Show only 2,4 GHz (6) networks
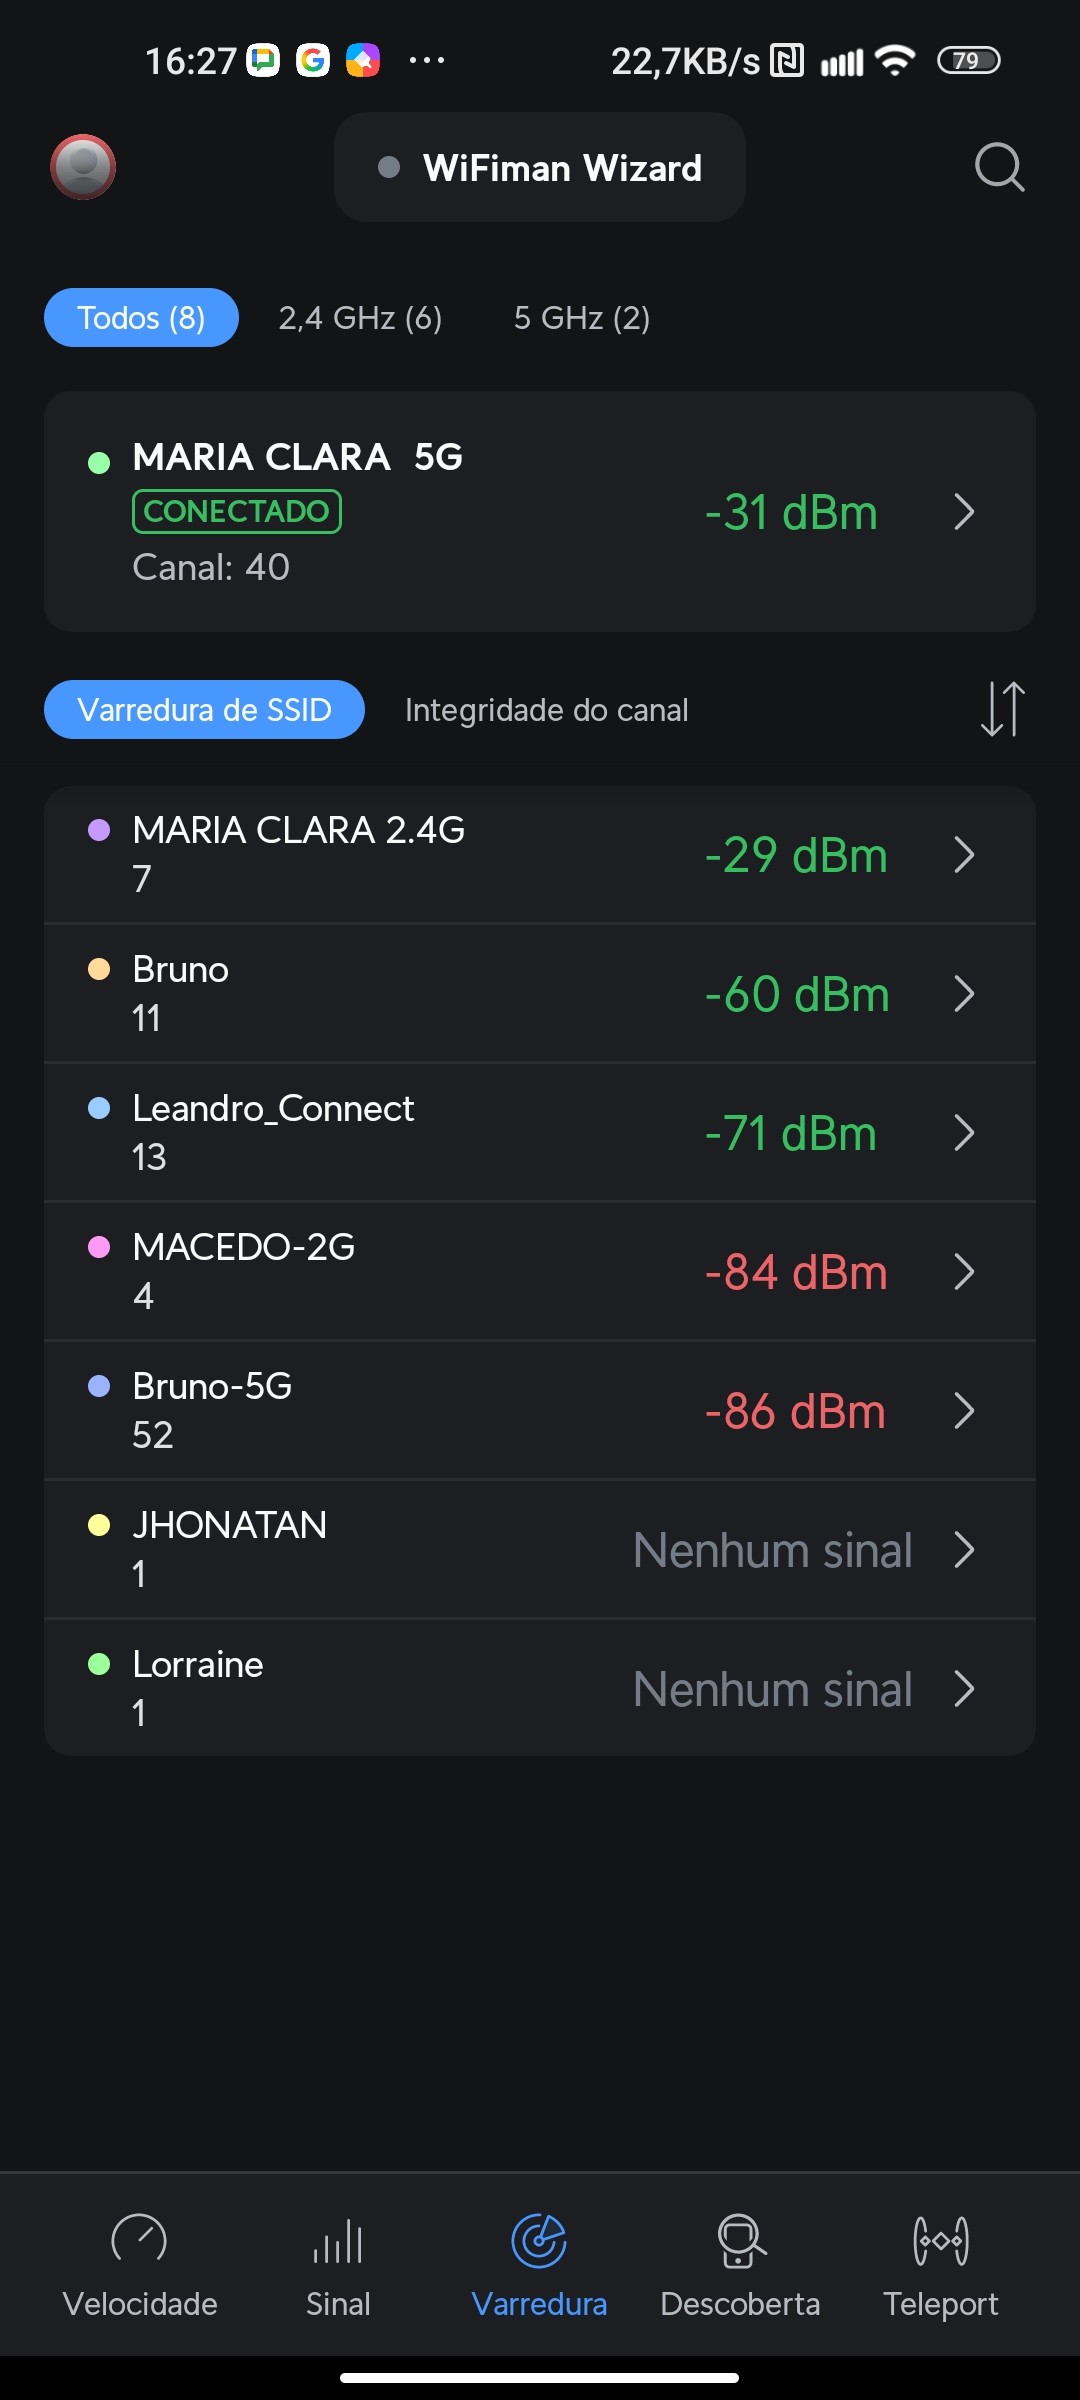 (x=360, y=318)
